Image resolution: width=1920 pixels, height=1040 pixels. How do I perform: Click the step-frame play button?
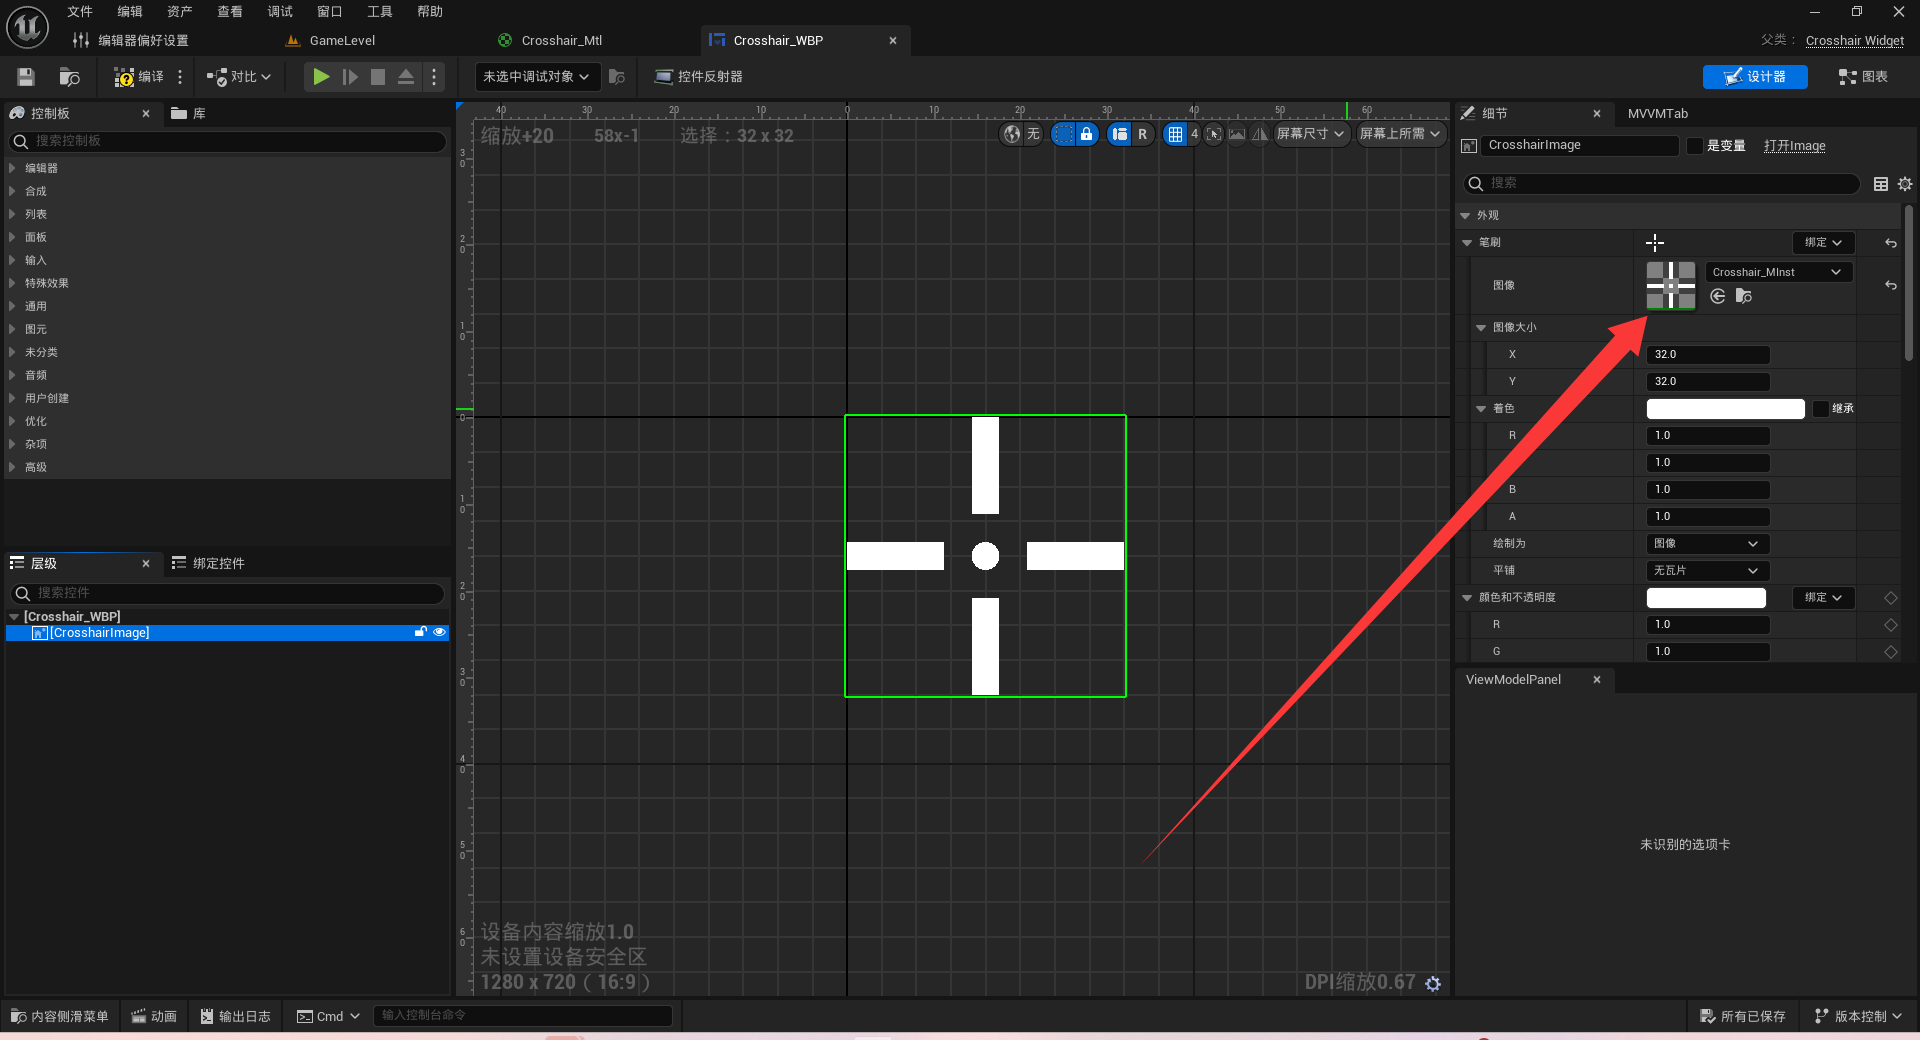pyautogui.click(x=350, y=77)
